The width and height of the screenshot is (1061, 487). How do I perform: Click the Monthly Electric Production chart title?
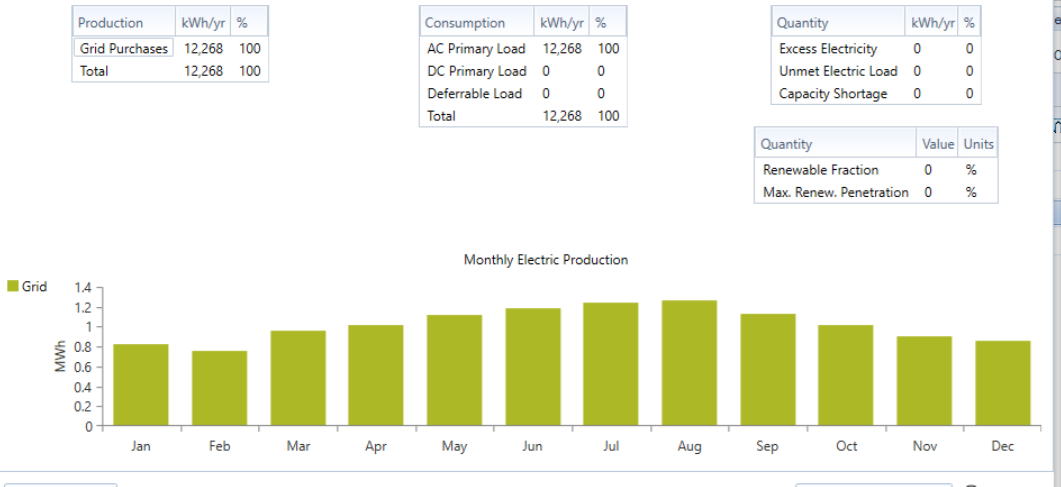click(545, 260)
